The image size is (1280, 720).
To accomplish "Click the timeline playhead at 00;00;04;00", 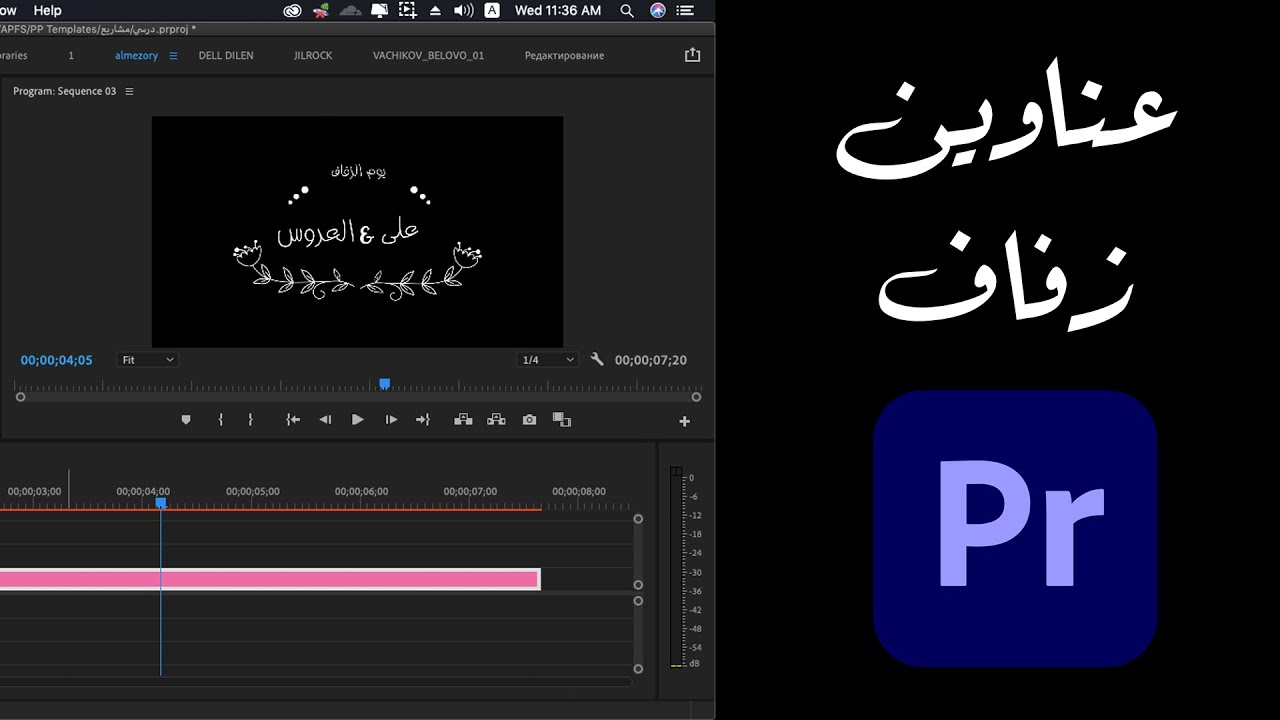I will [x=160, y=503].
